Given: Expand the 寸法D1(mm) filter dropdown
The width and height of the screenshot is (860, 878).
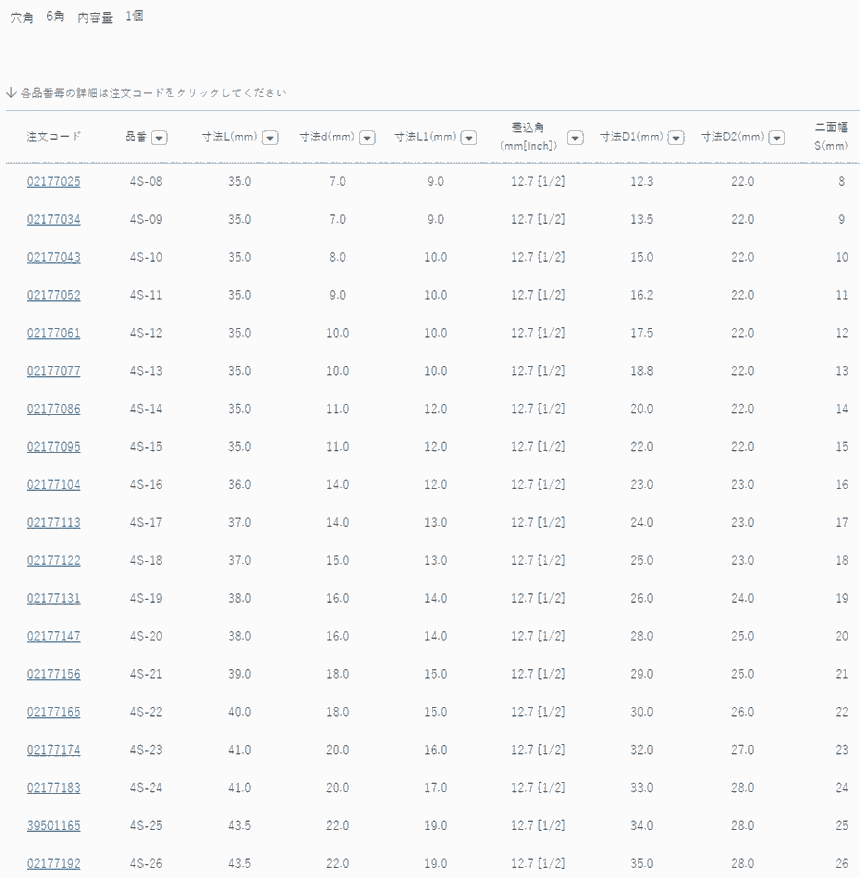Looking at the screenshot, I should pyautogui.click(x=676, y=137).
